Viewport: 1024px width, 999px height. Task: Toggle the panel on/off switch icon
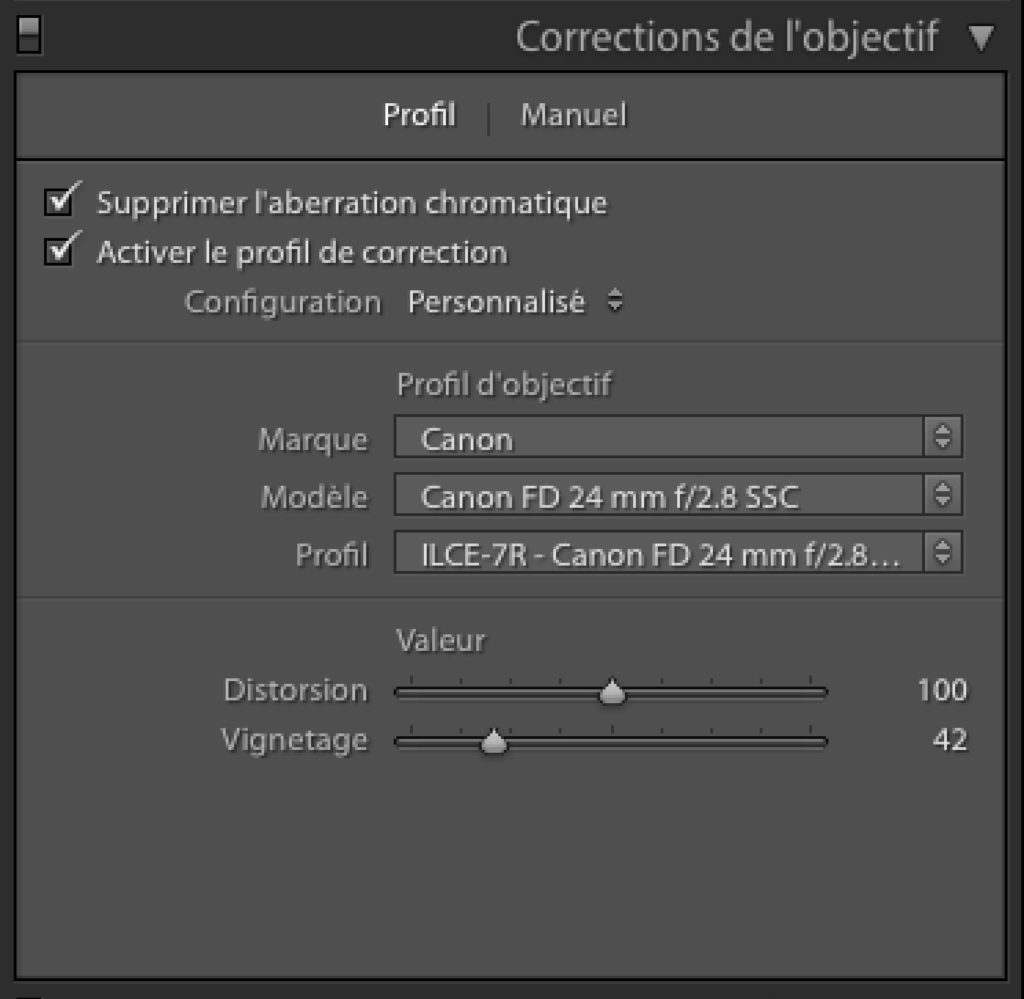click(x=31, y=38)
